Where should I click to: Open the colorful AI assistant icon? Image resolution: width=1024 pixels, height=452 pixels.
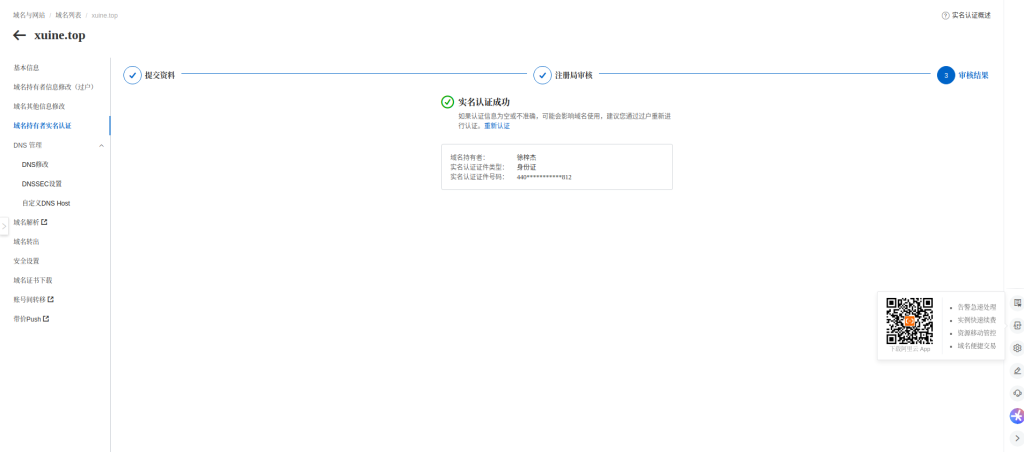[x=1017, y=416]
